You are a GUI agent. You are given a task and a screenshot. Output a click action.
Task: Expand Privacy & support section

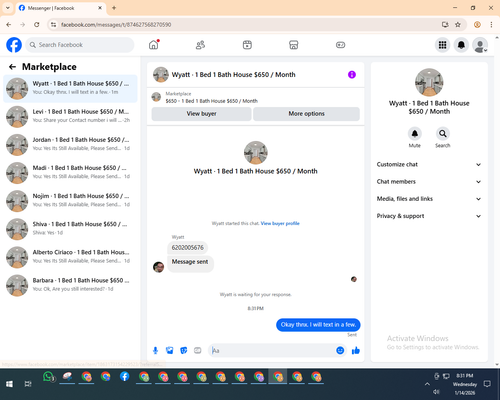click(429, 216)
